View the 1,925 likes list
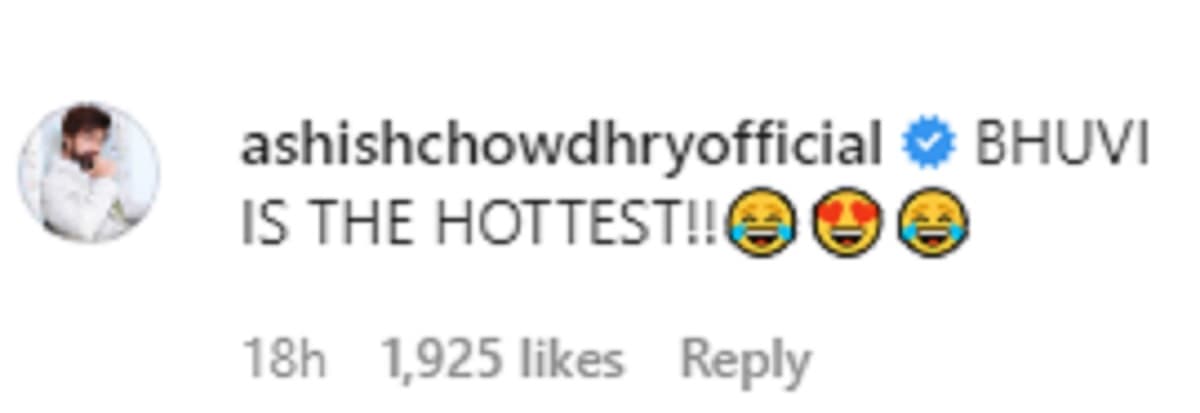This screenshot has width=1200, height=413. [x=503, y=358]
